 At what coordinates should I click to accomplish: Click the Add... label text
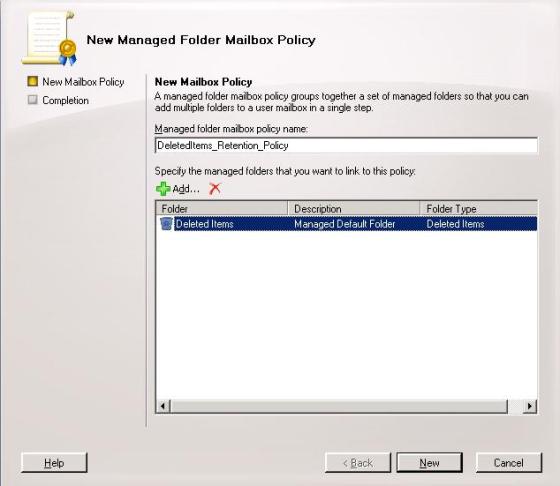pos(186,189)
